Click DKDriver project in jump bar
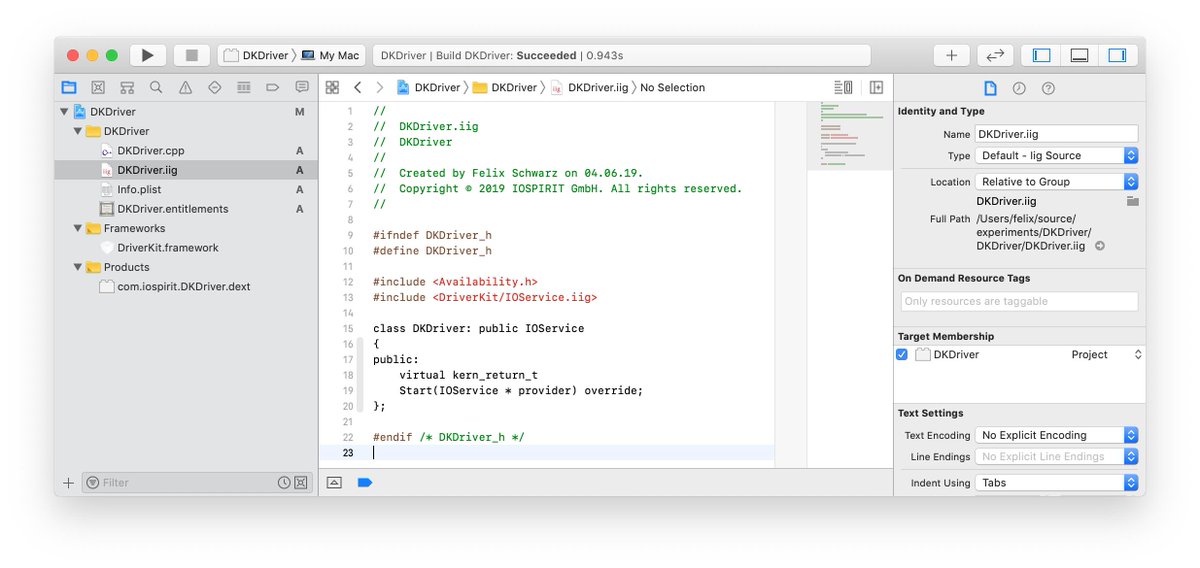 428,88
